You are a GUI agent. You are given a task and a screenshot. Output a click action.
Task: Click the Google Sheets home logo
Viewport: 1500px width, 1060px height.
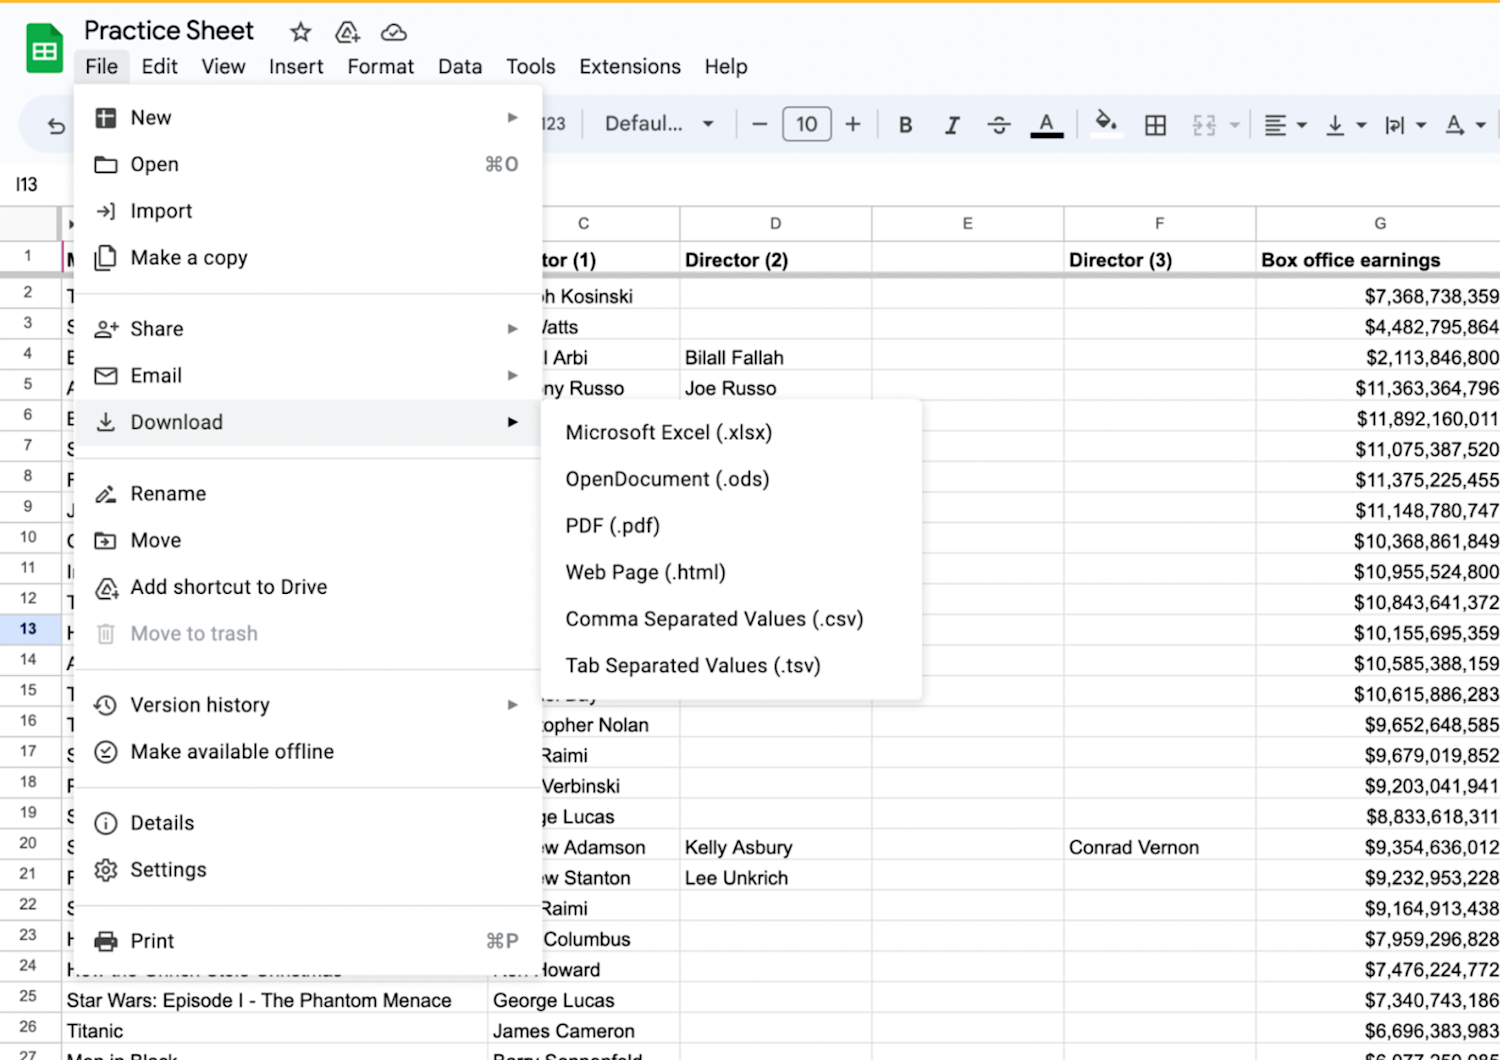44,48
